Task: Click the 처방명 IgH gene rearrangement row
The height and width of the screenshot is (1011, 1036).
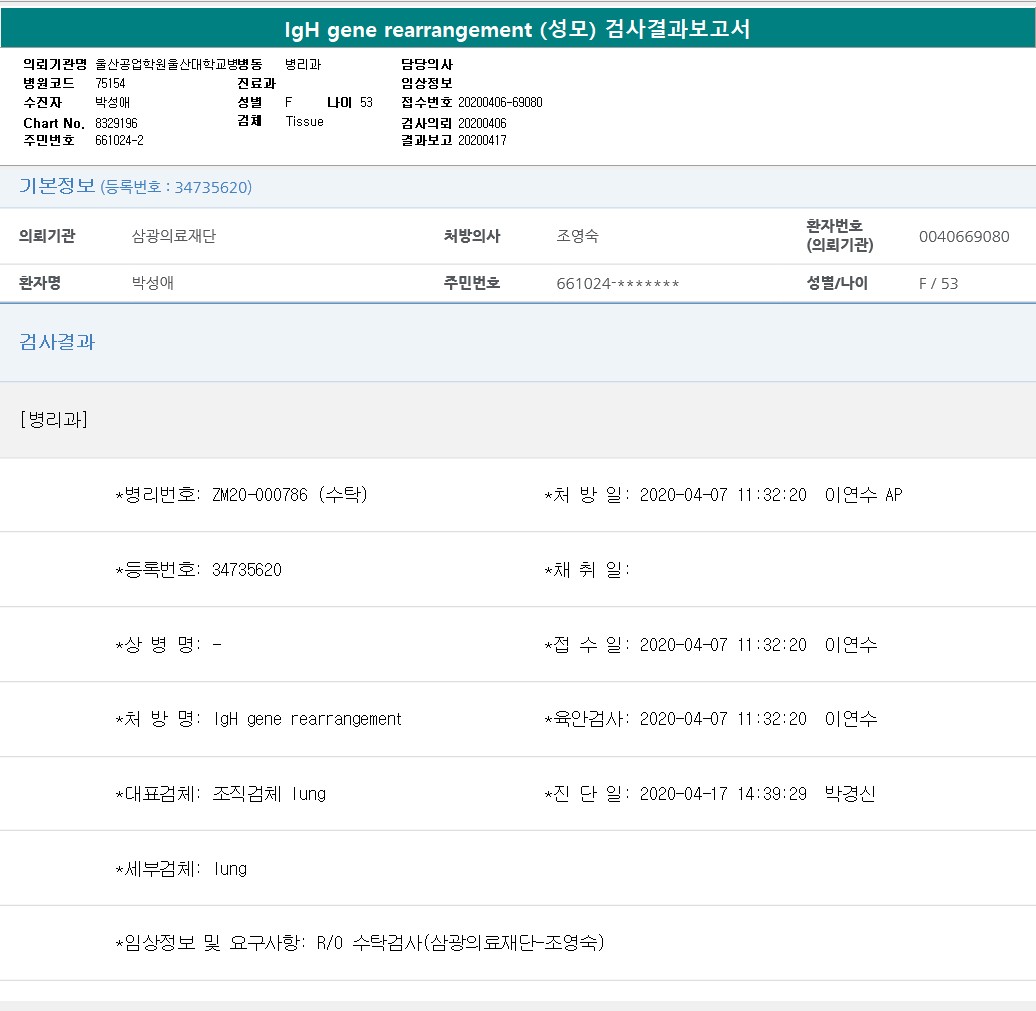Action: click(259, 719)
